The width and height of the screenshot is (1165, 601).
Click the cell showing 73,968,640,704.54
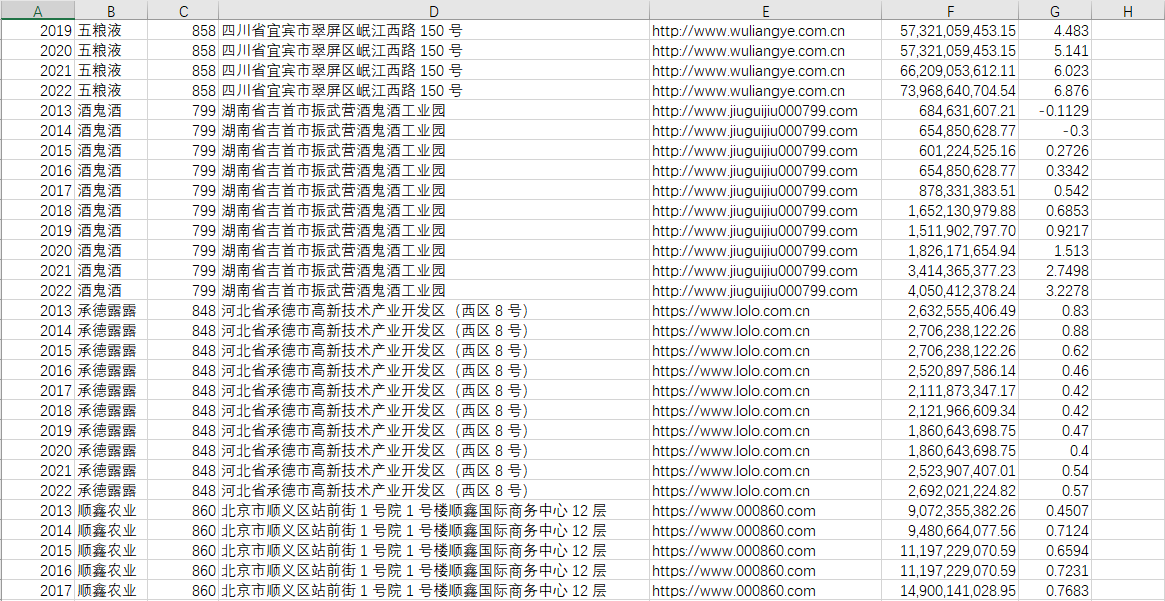[950, 91]
